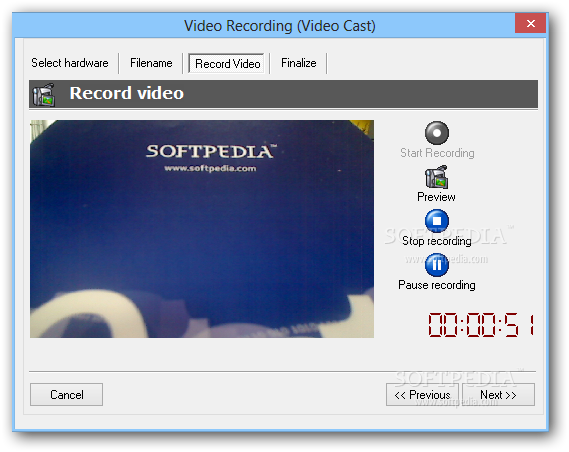Click the Pause recording text label
Image resolution: width=569 pixels, height=452 pixels.
click(437, 285)
